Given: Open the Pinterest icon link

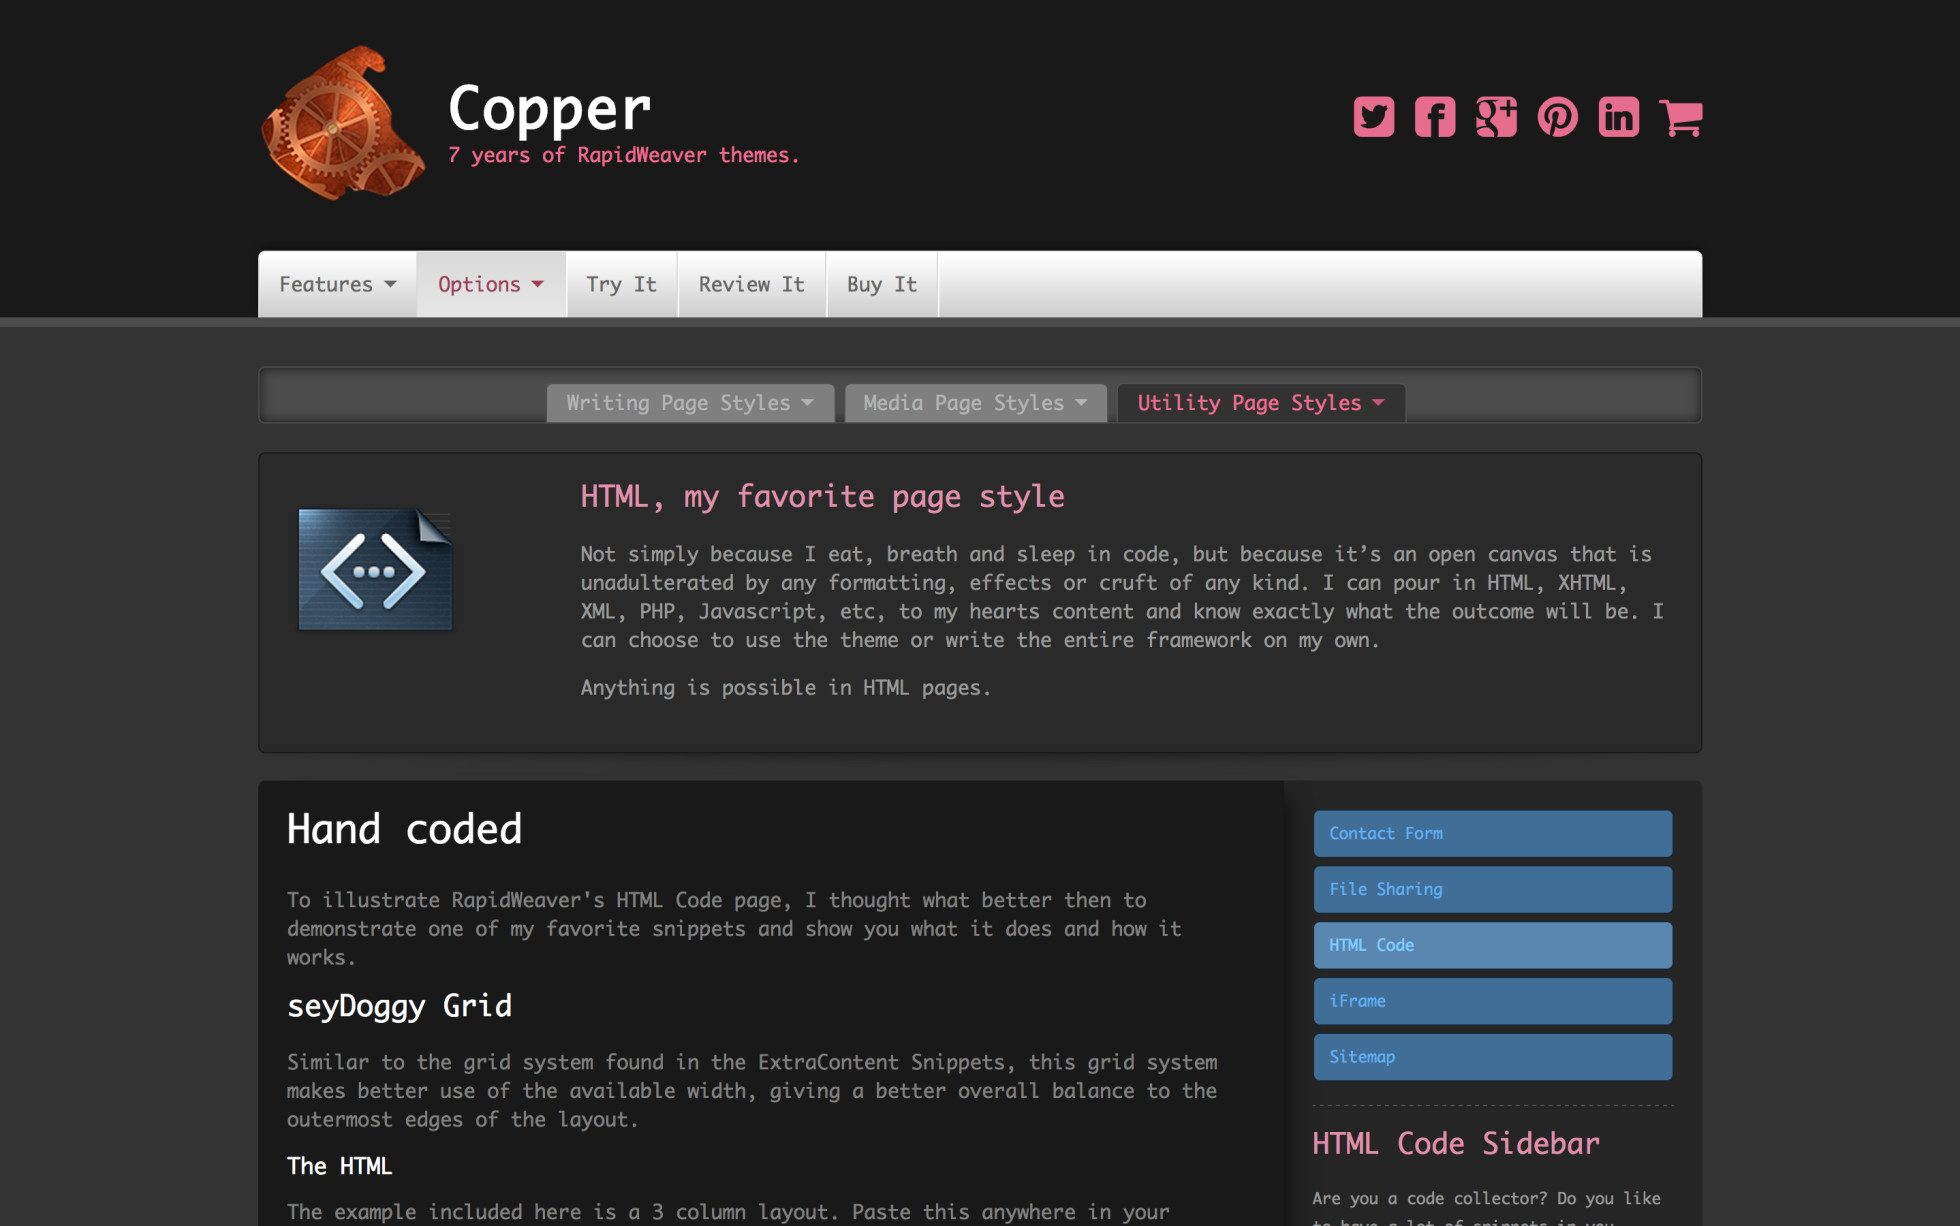Looking at the screenshot, I should pos(1557,117).
